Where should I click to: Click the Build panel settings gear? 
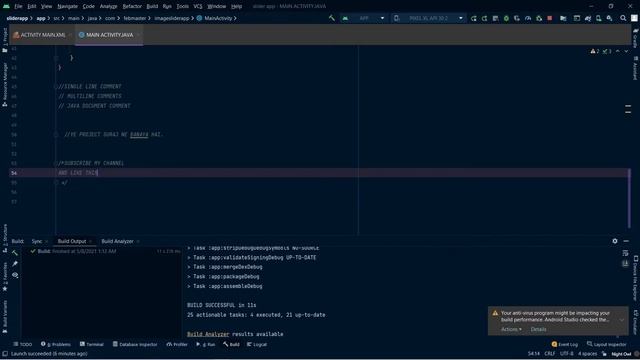(615, 241)
